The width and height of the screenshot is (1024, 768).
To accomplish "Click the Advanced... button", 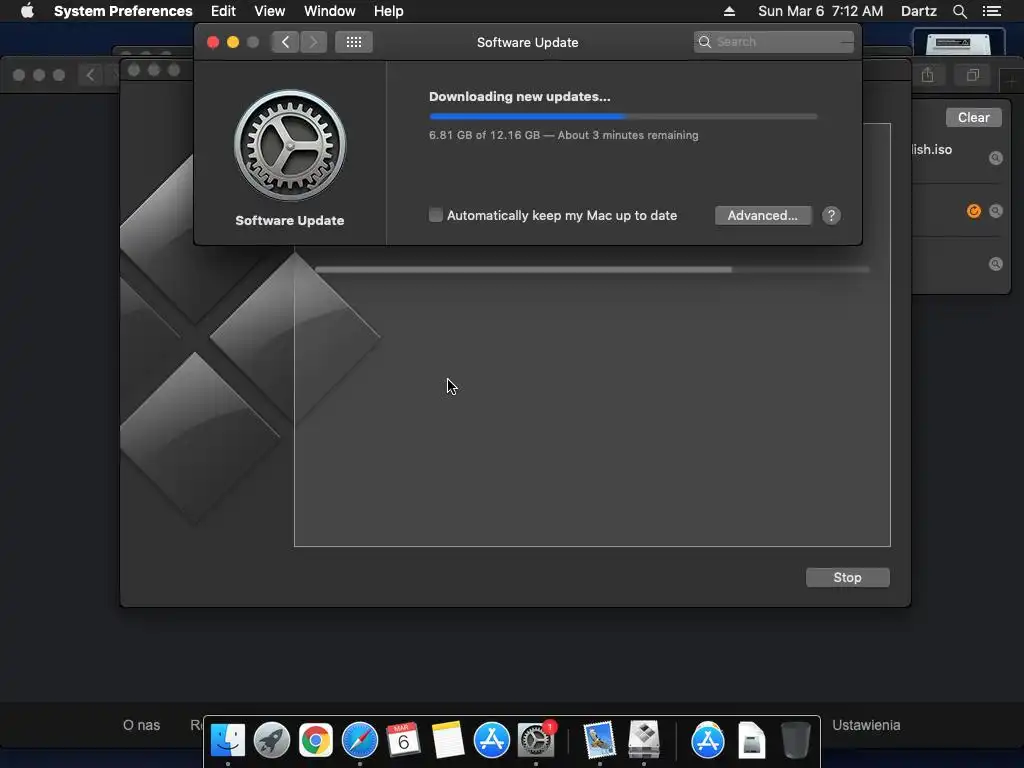I will pos(763,216).
